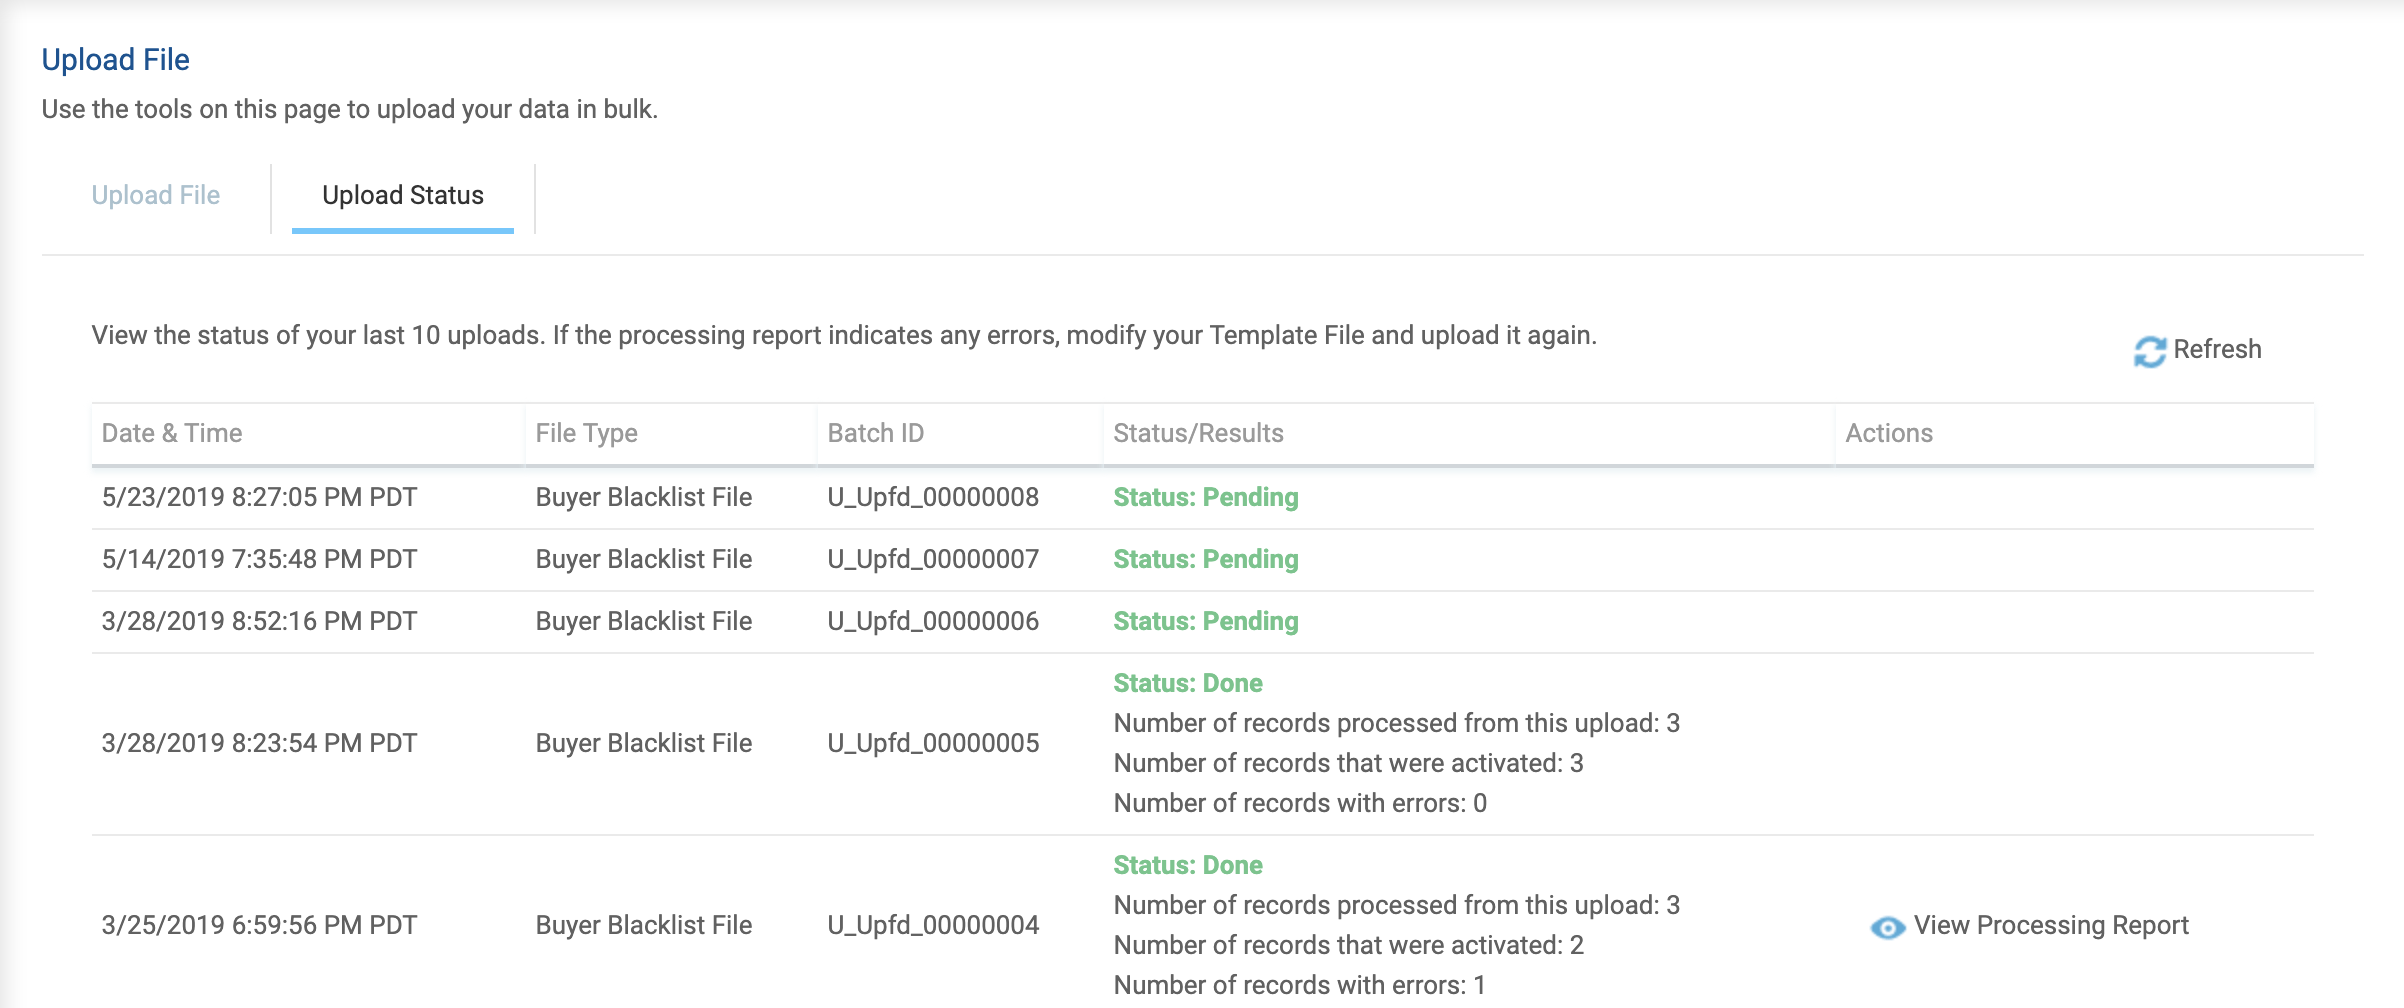The width and height of the screenshot is (2404, 1008).
Task: Click Status: Done for batch U_Upfd_00000005
Action: 1187,682
